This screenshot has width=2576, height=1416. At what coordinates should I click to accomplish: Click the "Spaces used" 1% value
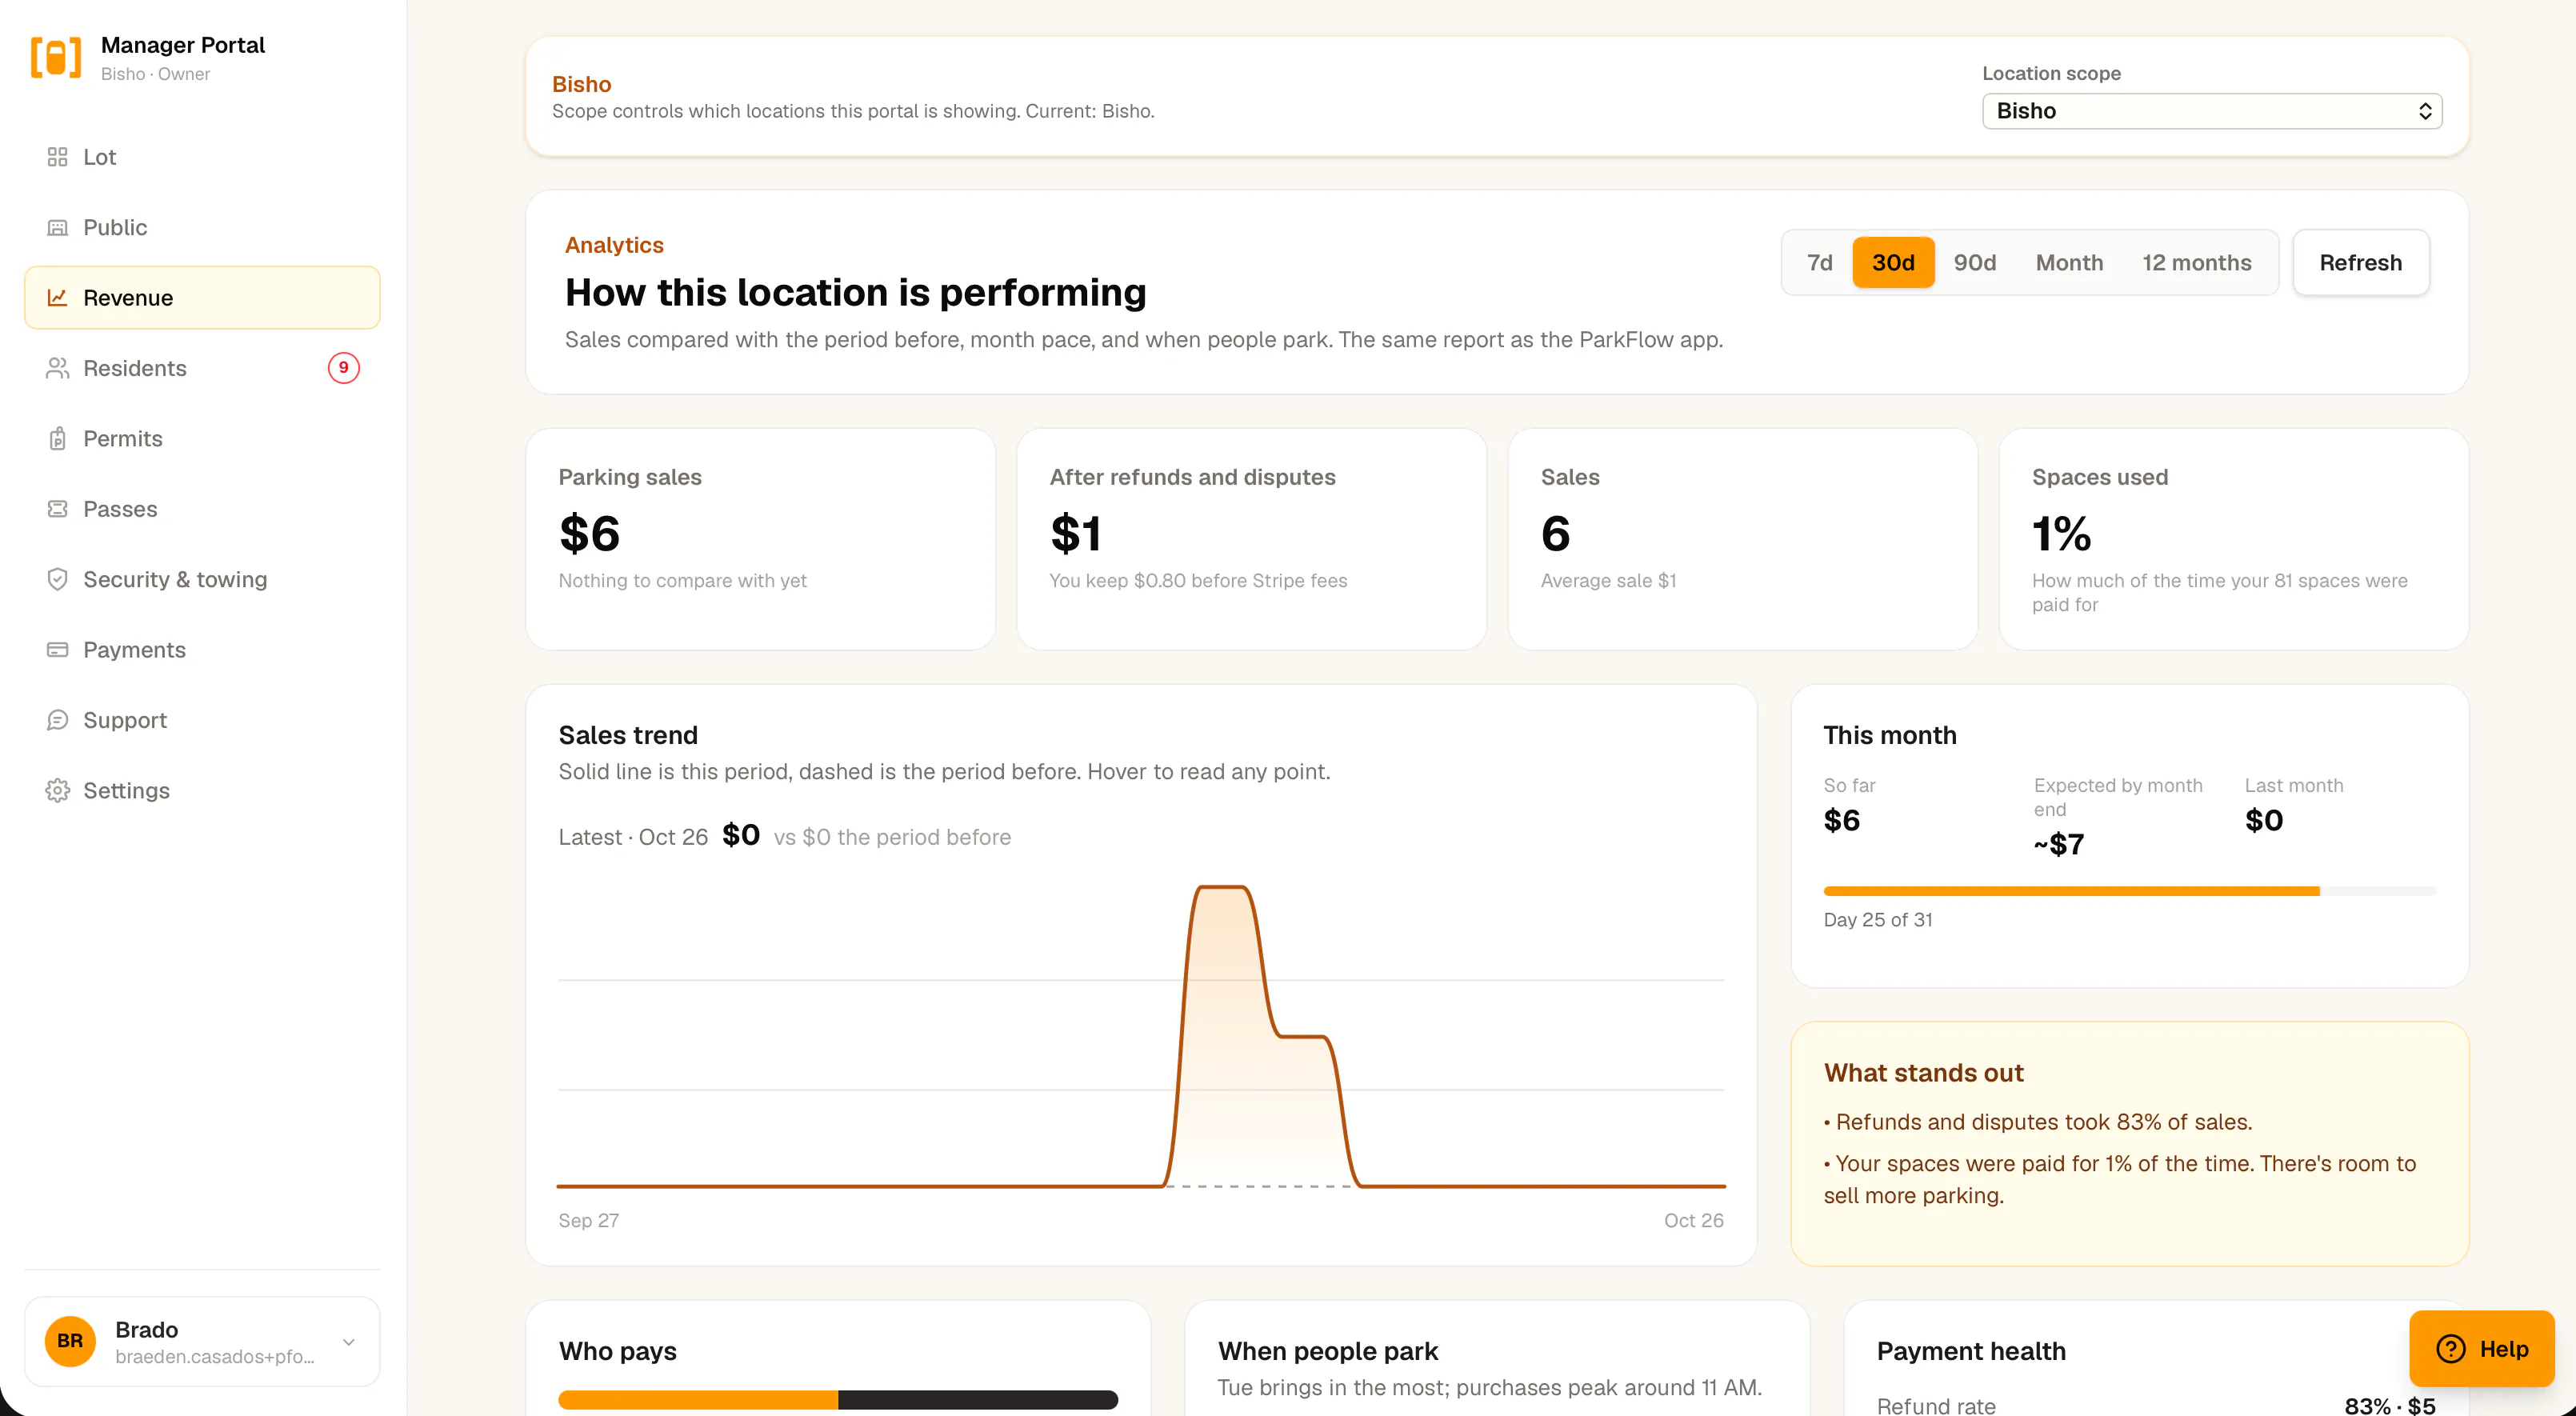pyautogui.click(x=2061, y=533)
